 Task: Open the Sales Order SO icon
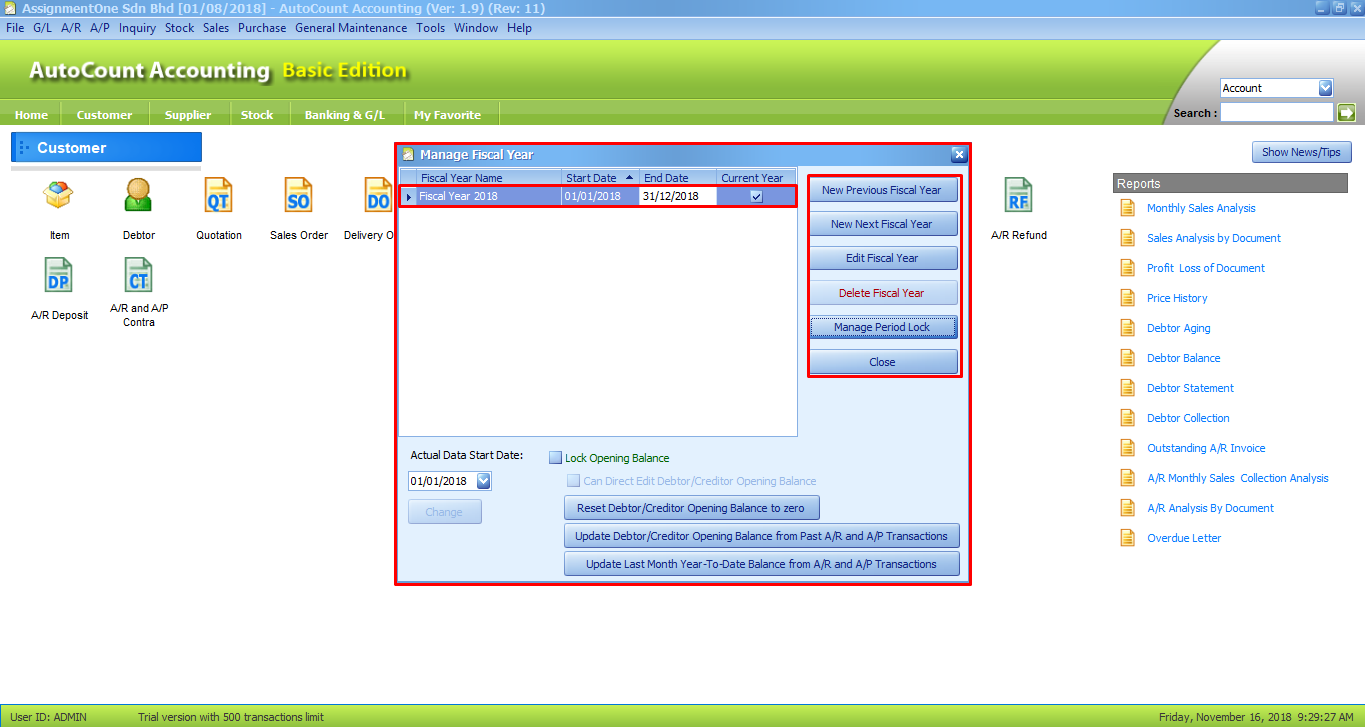(298, 195)
